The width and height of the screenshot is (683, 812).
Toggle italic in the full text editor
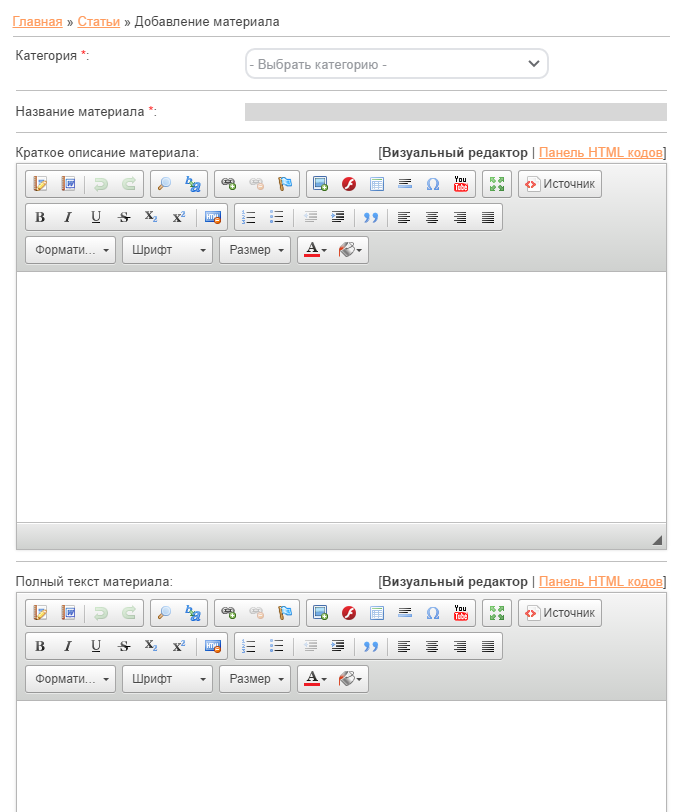[68, 646]
